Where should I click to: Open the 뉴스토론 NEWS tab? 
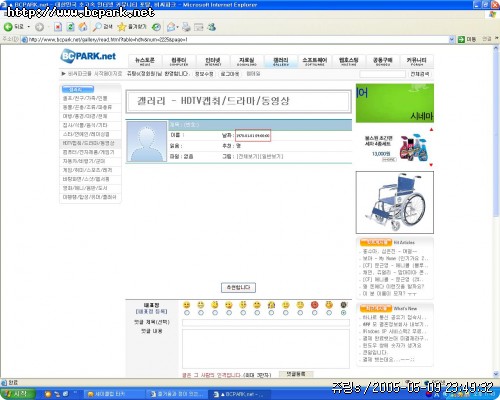coord(145,61)
